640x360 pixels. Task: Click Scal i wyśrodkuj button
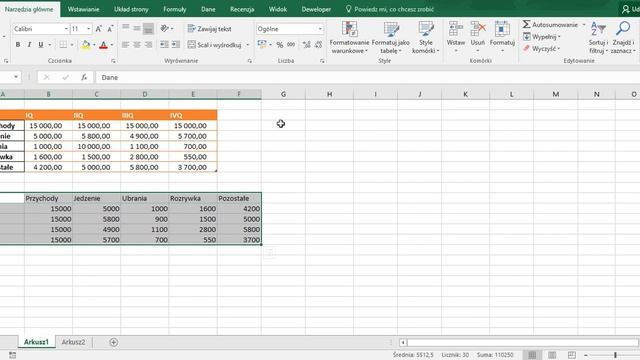coord(215,44)
